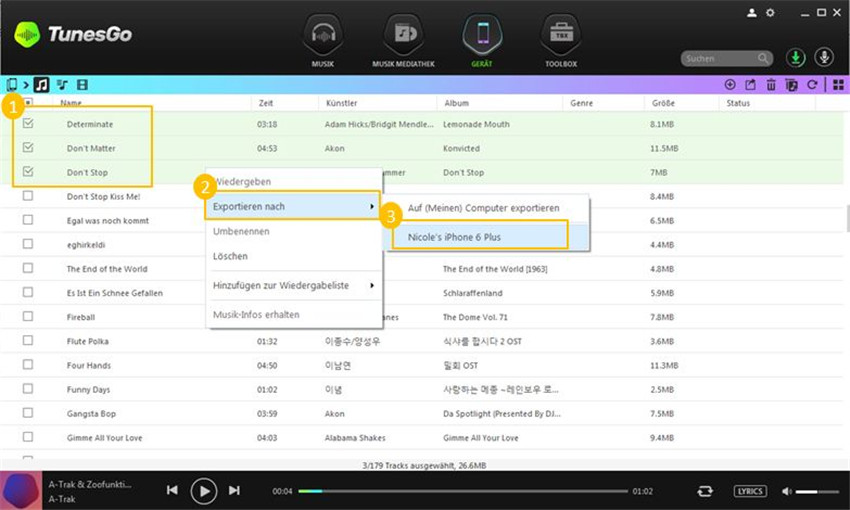Select the music note category icon

point(42,85)
